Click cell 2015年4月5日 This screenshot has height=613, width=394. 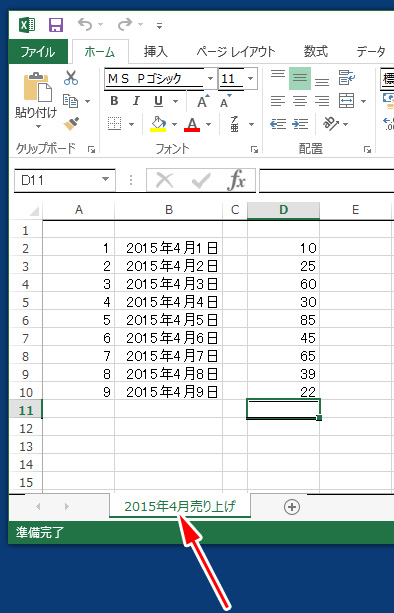(x=168, y=320)
